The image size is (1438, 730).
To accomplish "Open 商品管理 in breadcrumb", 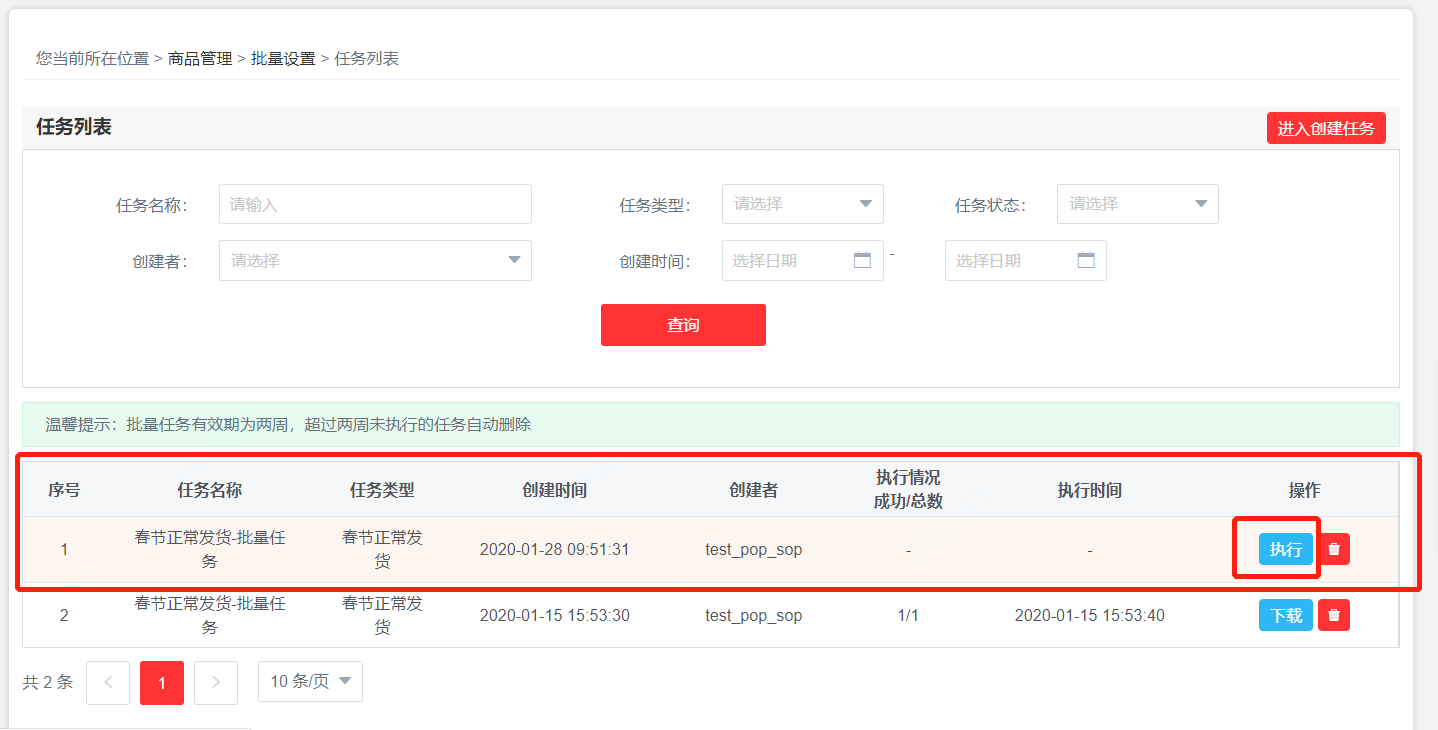I will (x=200, y=59).
